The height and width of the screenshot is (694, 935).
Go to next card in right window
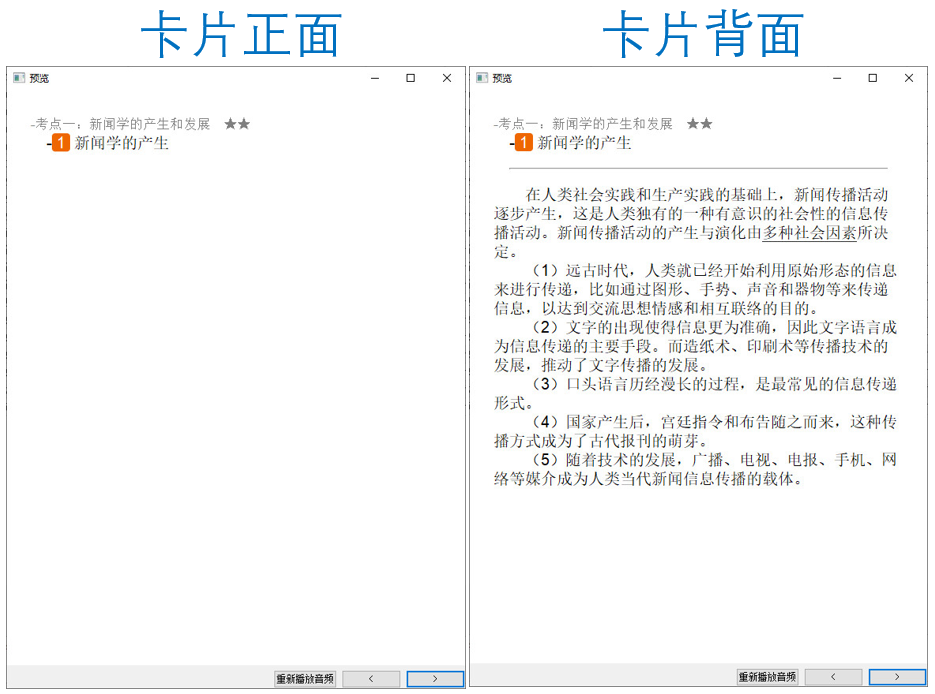(x=897, y=677)
